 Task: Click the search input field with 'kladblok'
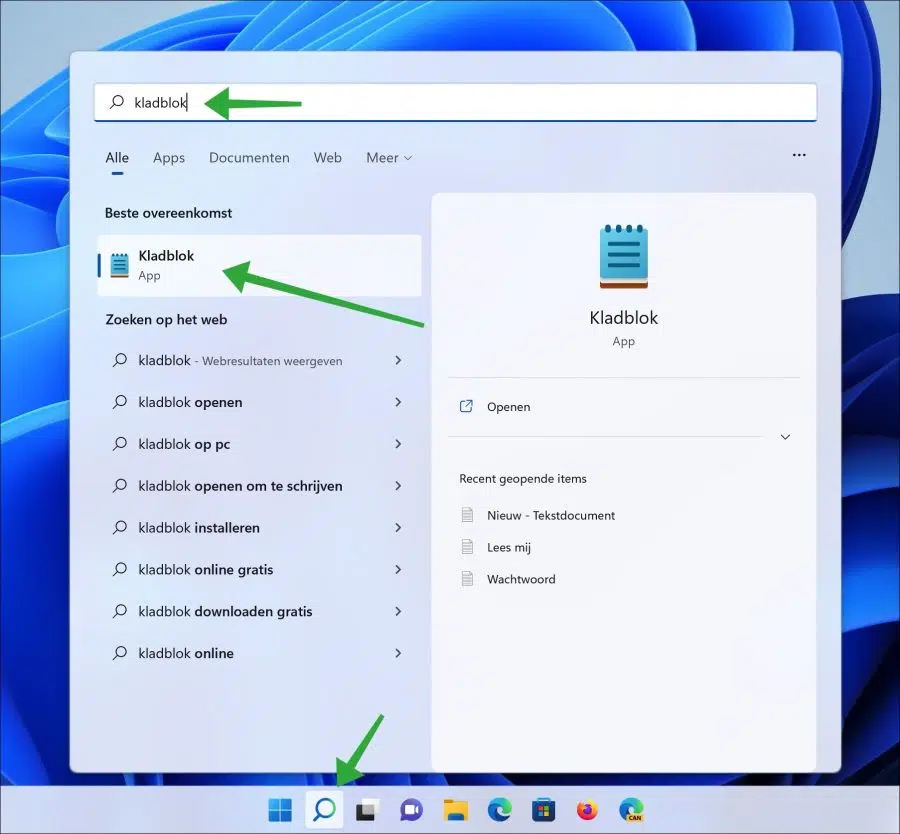[455, 102]
